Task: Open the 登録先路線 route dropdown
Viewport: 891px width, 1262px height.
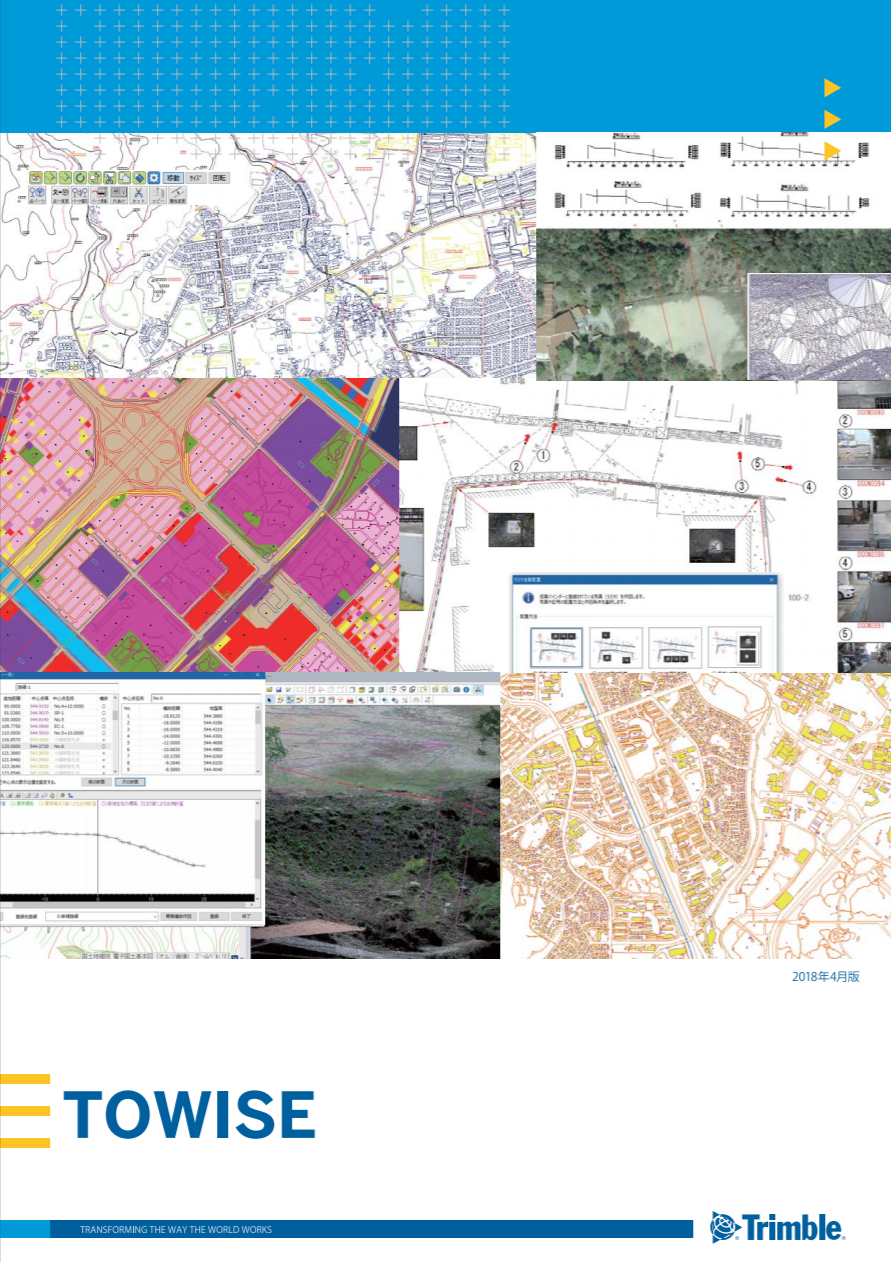Action: tap(102, 916)
